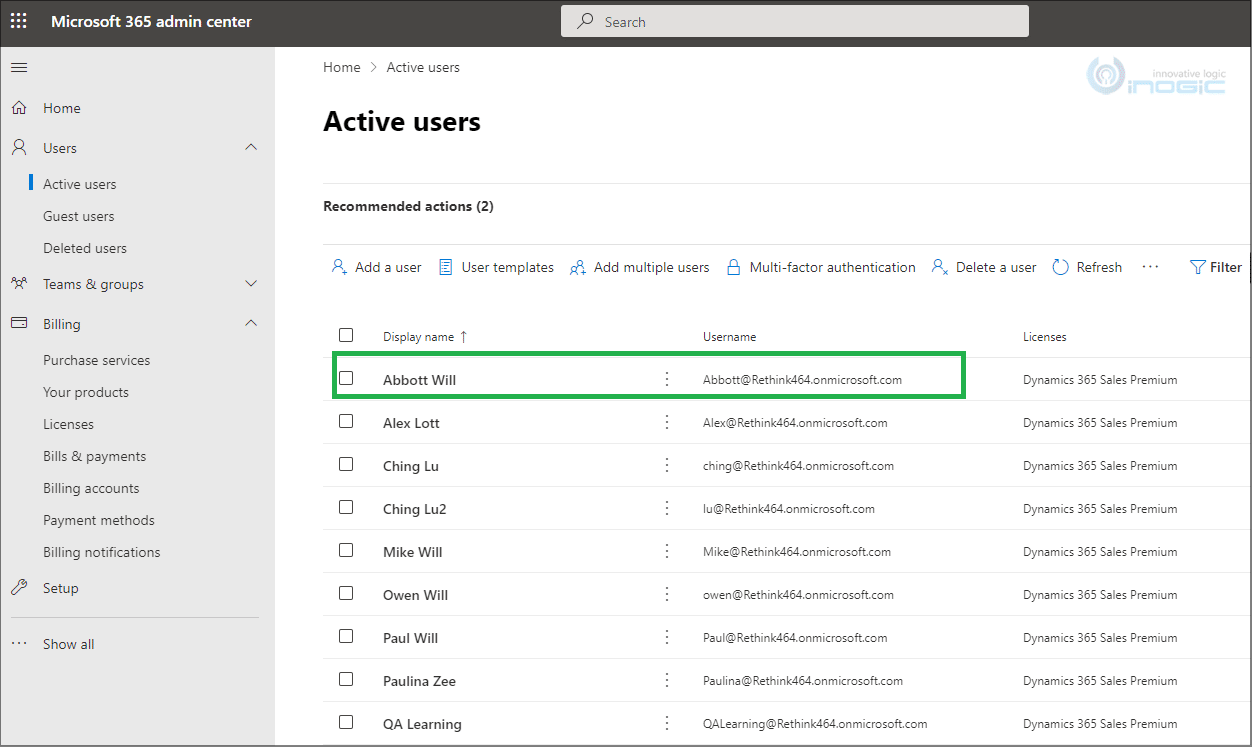The width and height of the screenshot is (1252, 747).
Task: Check the Paul Will row checkbox
Action: [x=346, y=636]
